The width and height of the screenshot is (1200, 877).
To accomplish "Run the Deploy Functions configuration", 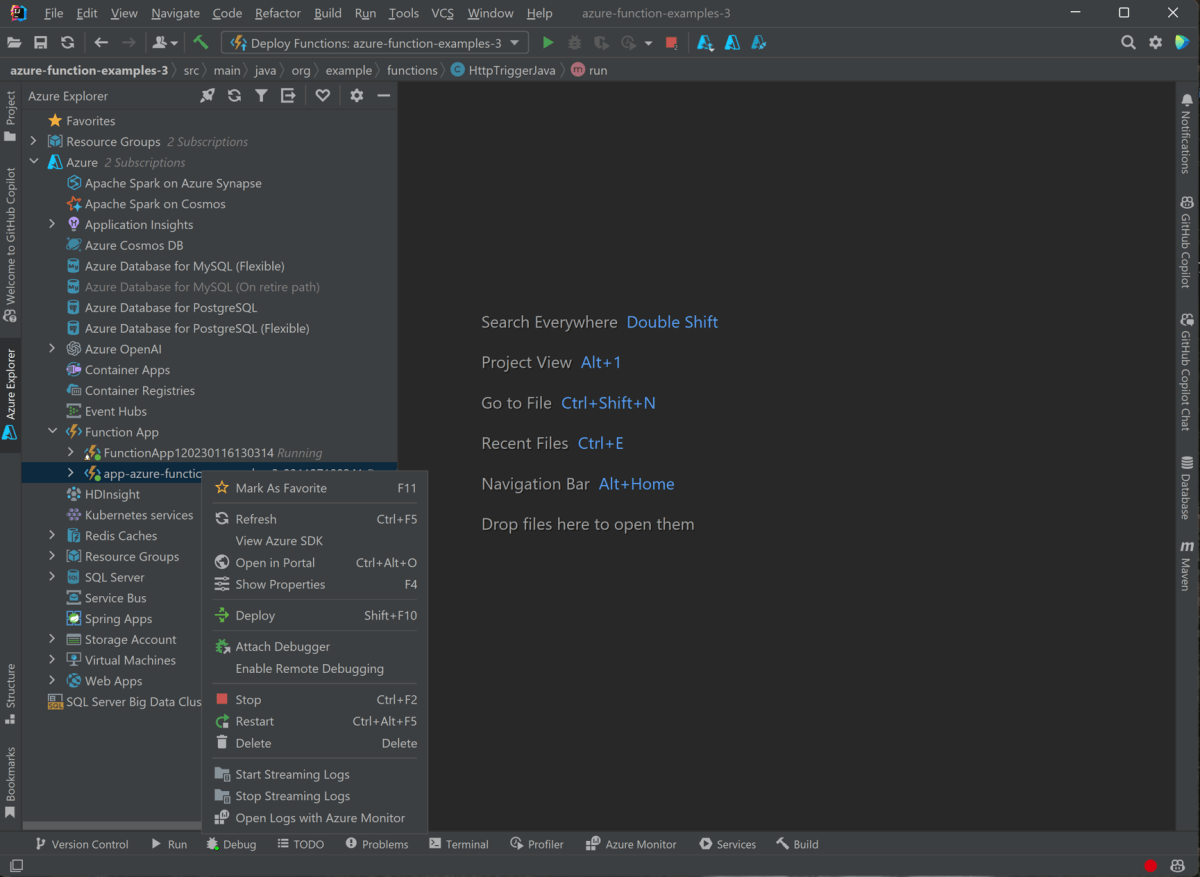I will (547, 42).
